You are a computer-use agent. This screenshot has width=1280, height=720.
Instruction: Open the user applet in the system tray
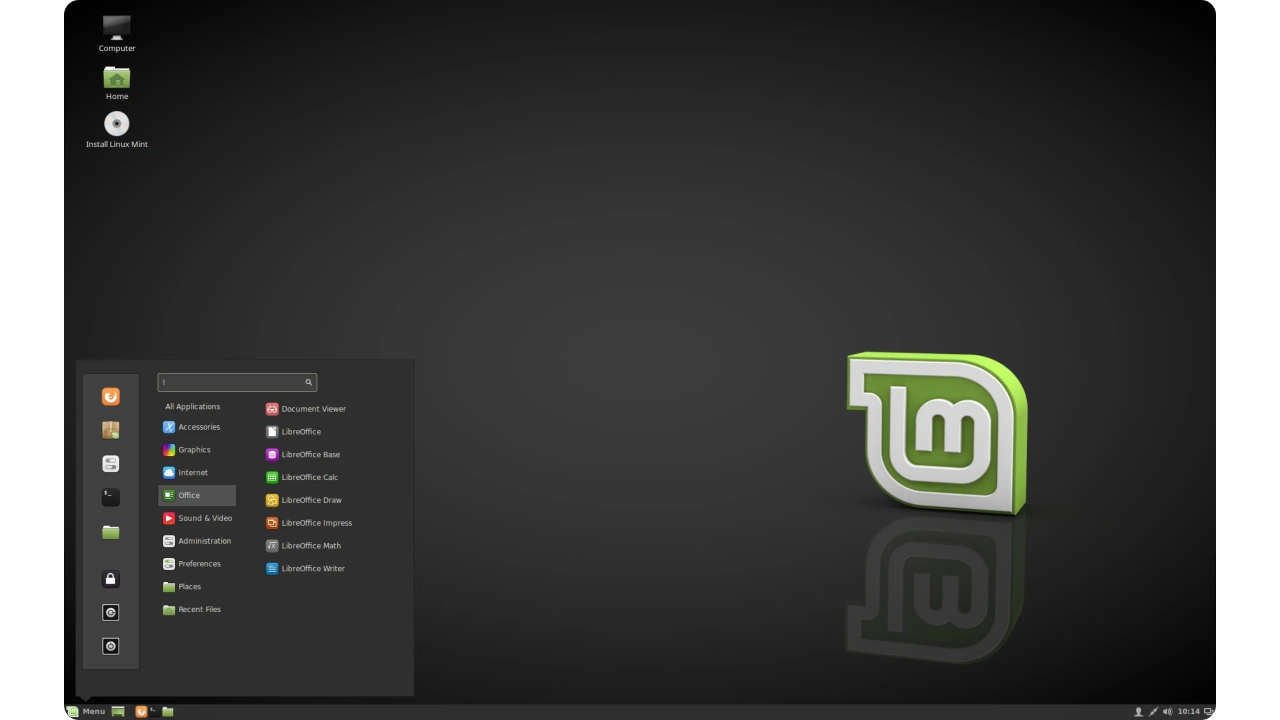click(1138, 712)
